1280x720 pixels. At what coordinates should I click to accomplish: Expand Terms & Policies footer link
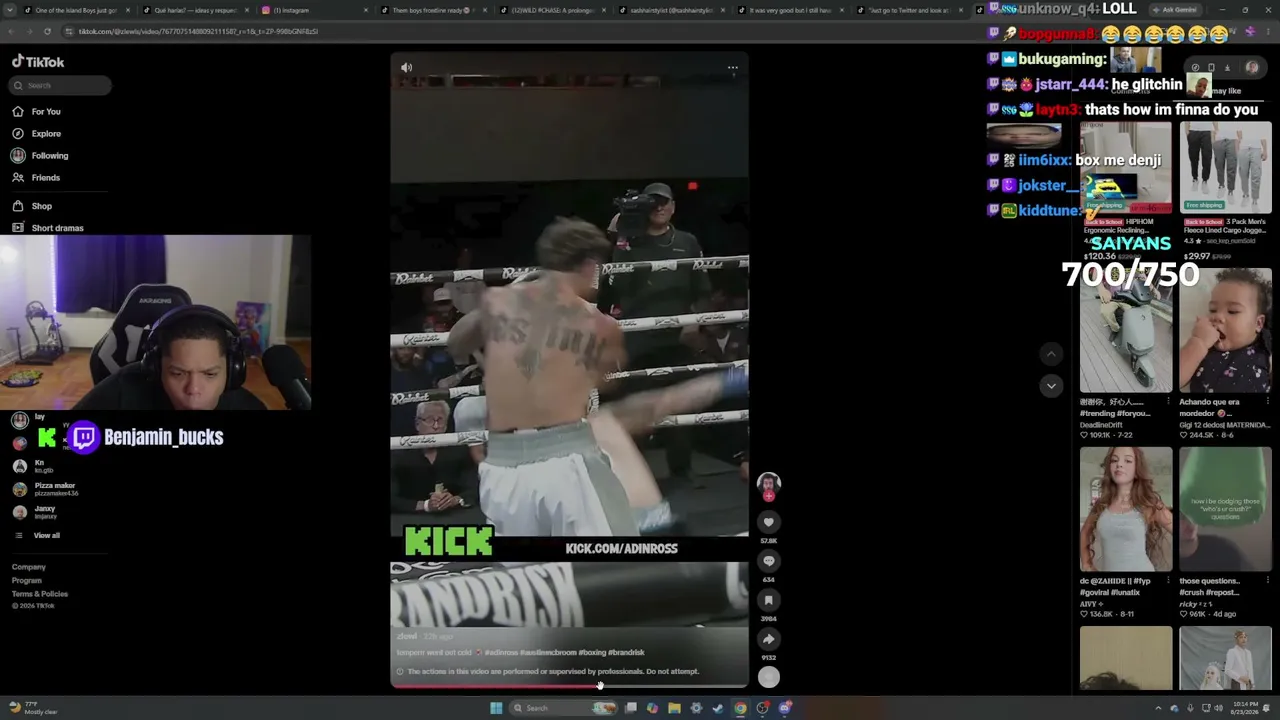pos(40,594)
